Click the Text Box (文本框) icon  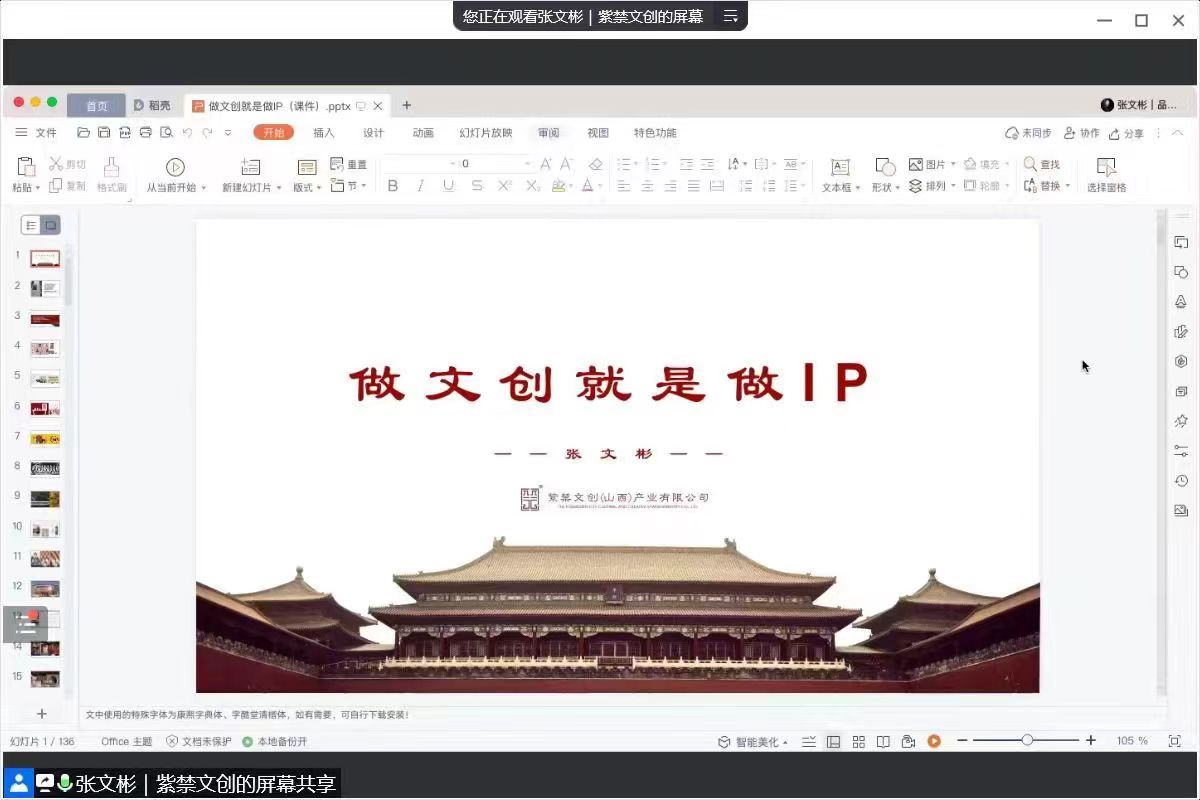[840, 167]
